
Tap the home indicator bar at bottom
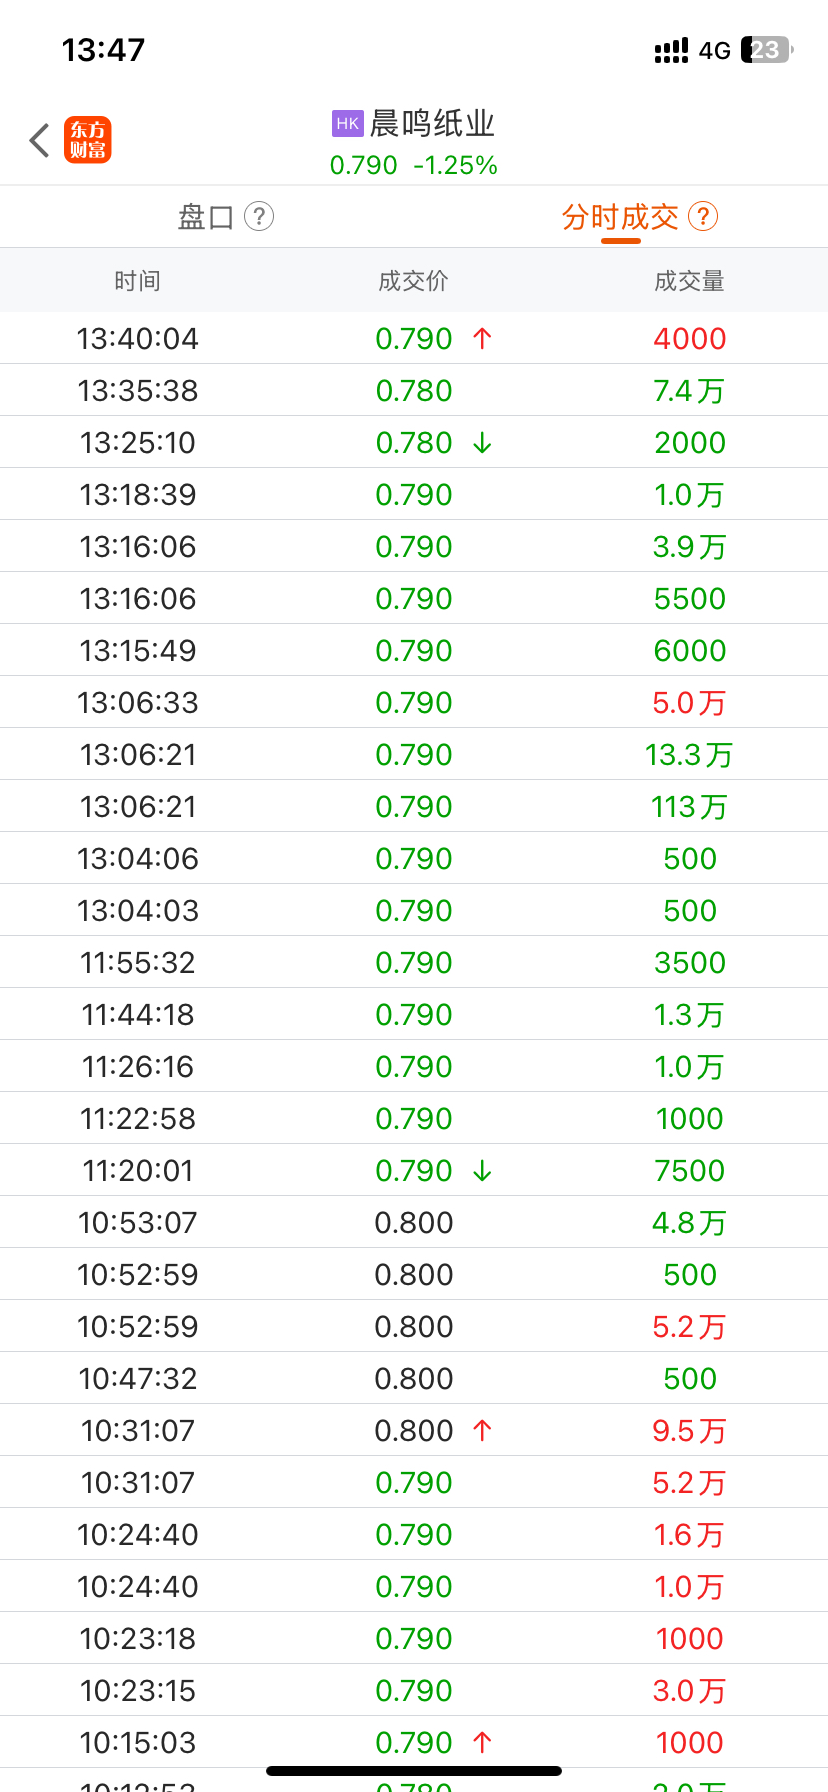click(414, 1771)
